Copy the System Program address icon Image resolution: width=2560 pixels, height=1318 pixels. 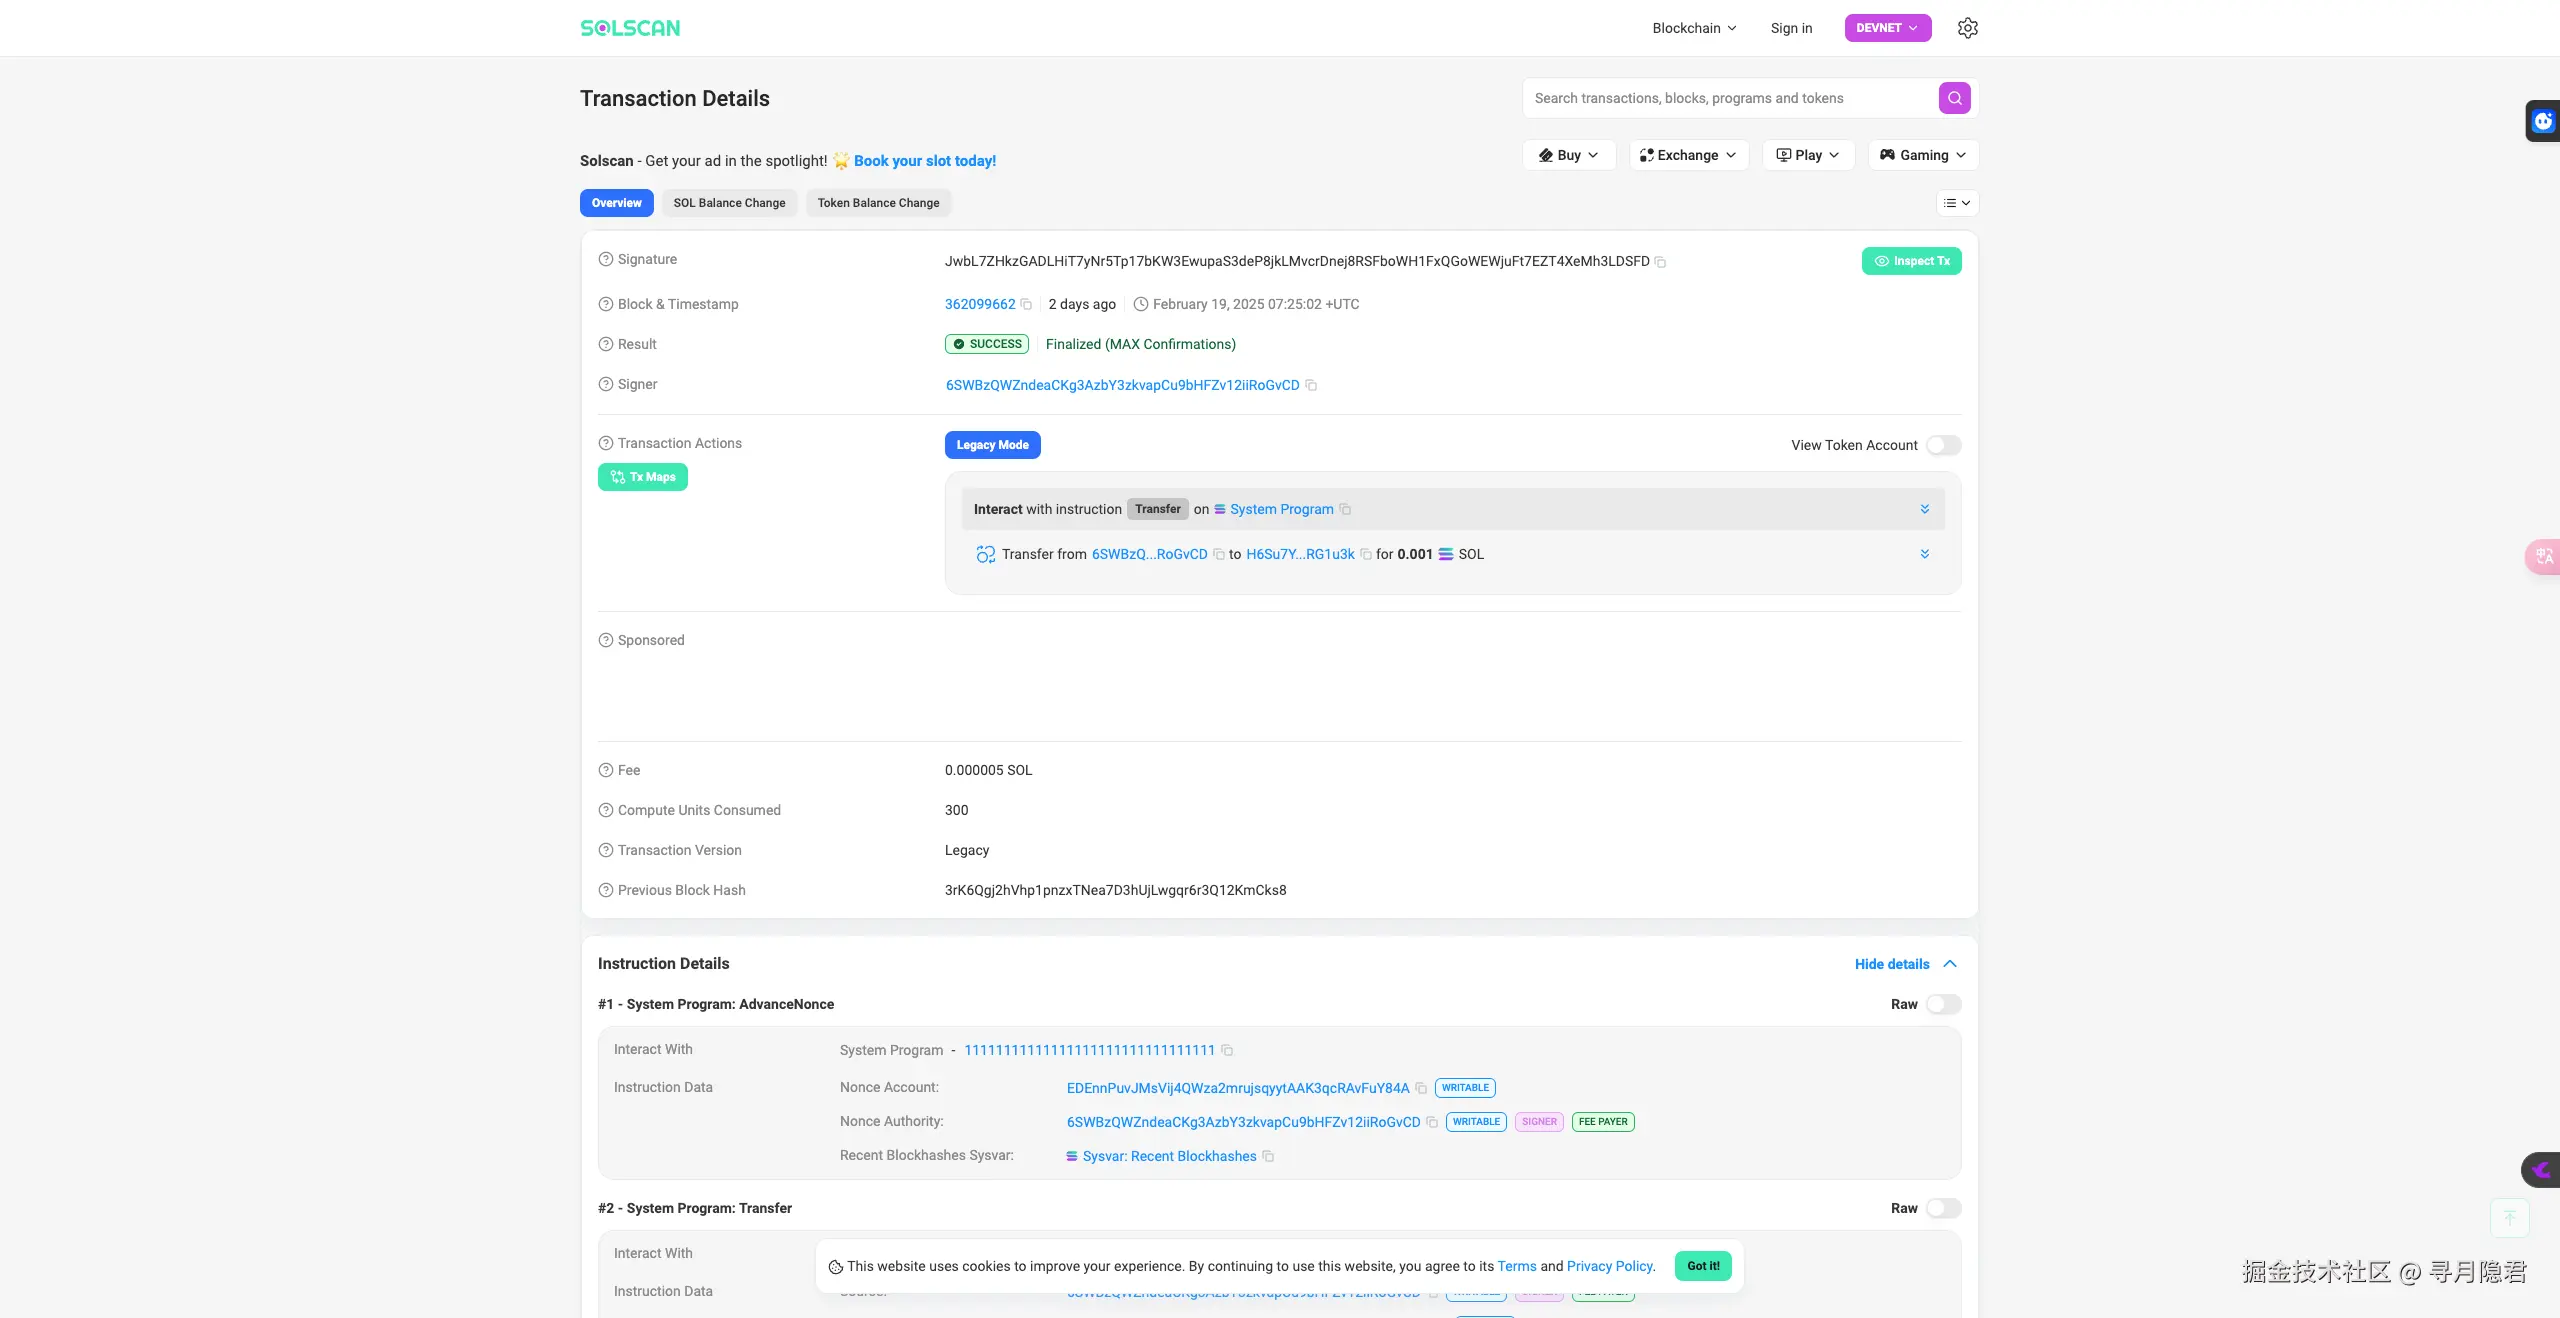point(1227,1051)
